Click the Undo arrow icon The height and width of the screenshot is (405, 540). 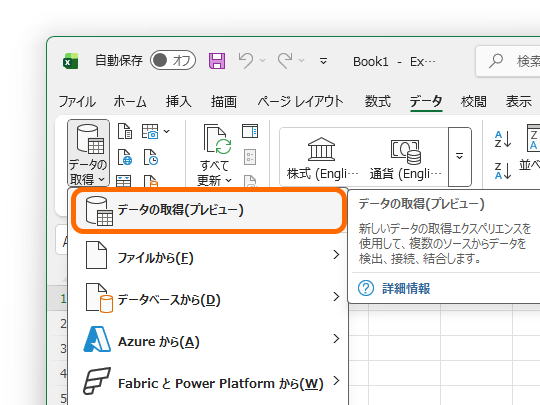(246, 61)
